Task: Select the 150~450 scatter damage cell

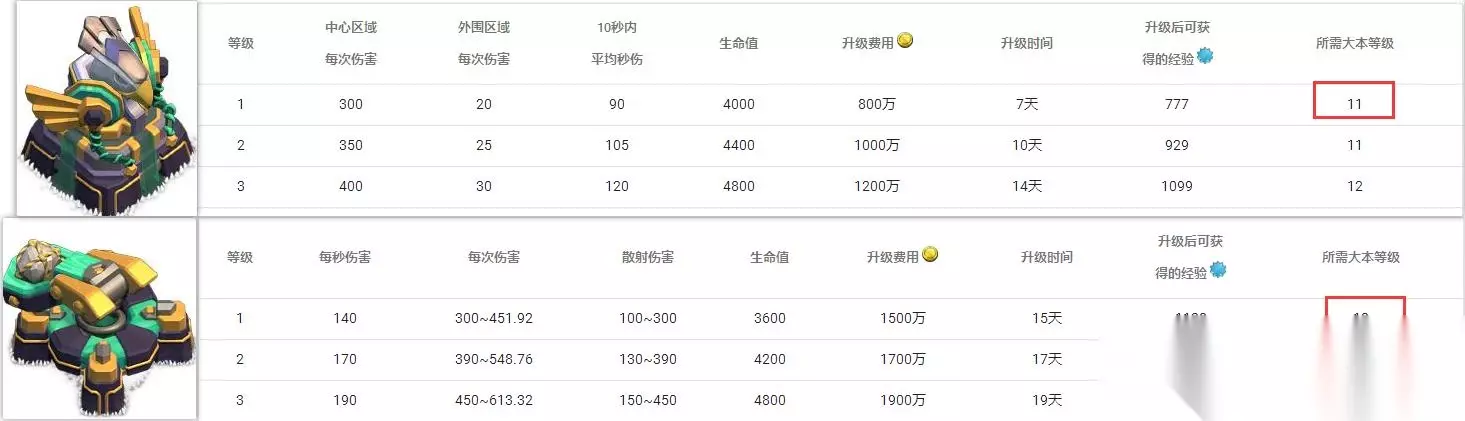Action: point(647,400)
